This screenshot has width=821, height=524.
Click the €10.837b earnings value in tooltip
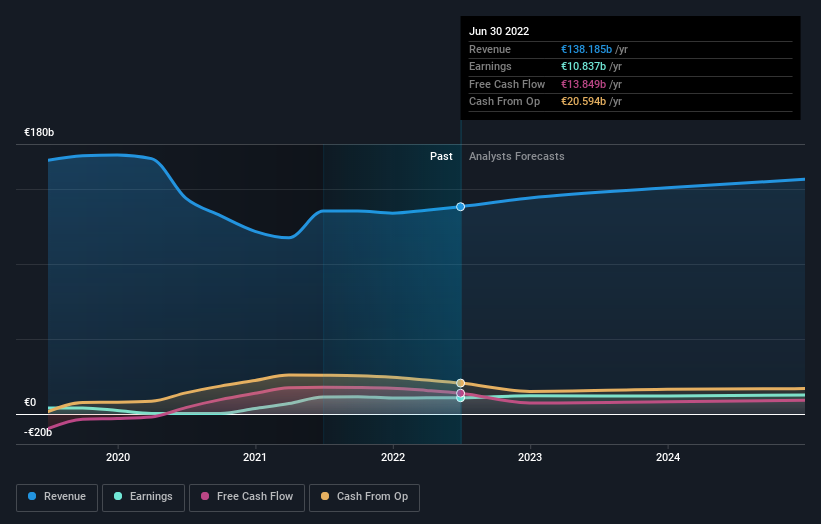[583, 66]
